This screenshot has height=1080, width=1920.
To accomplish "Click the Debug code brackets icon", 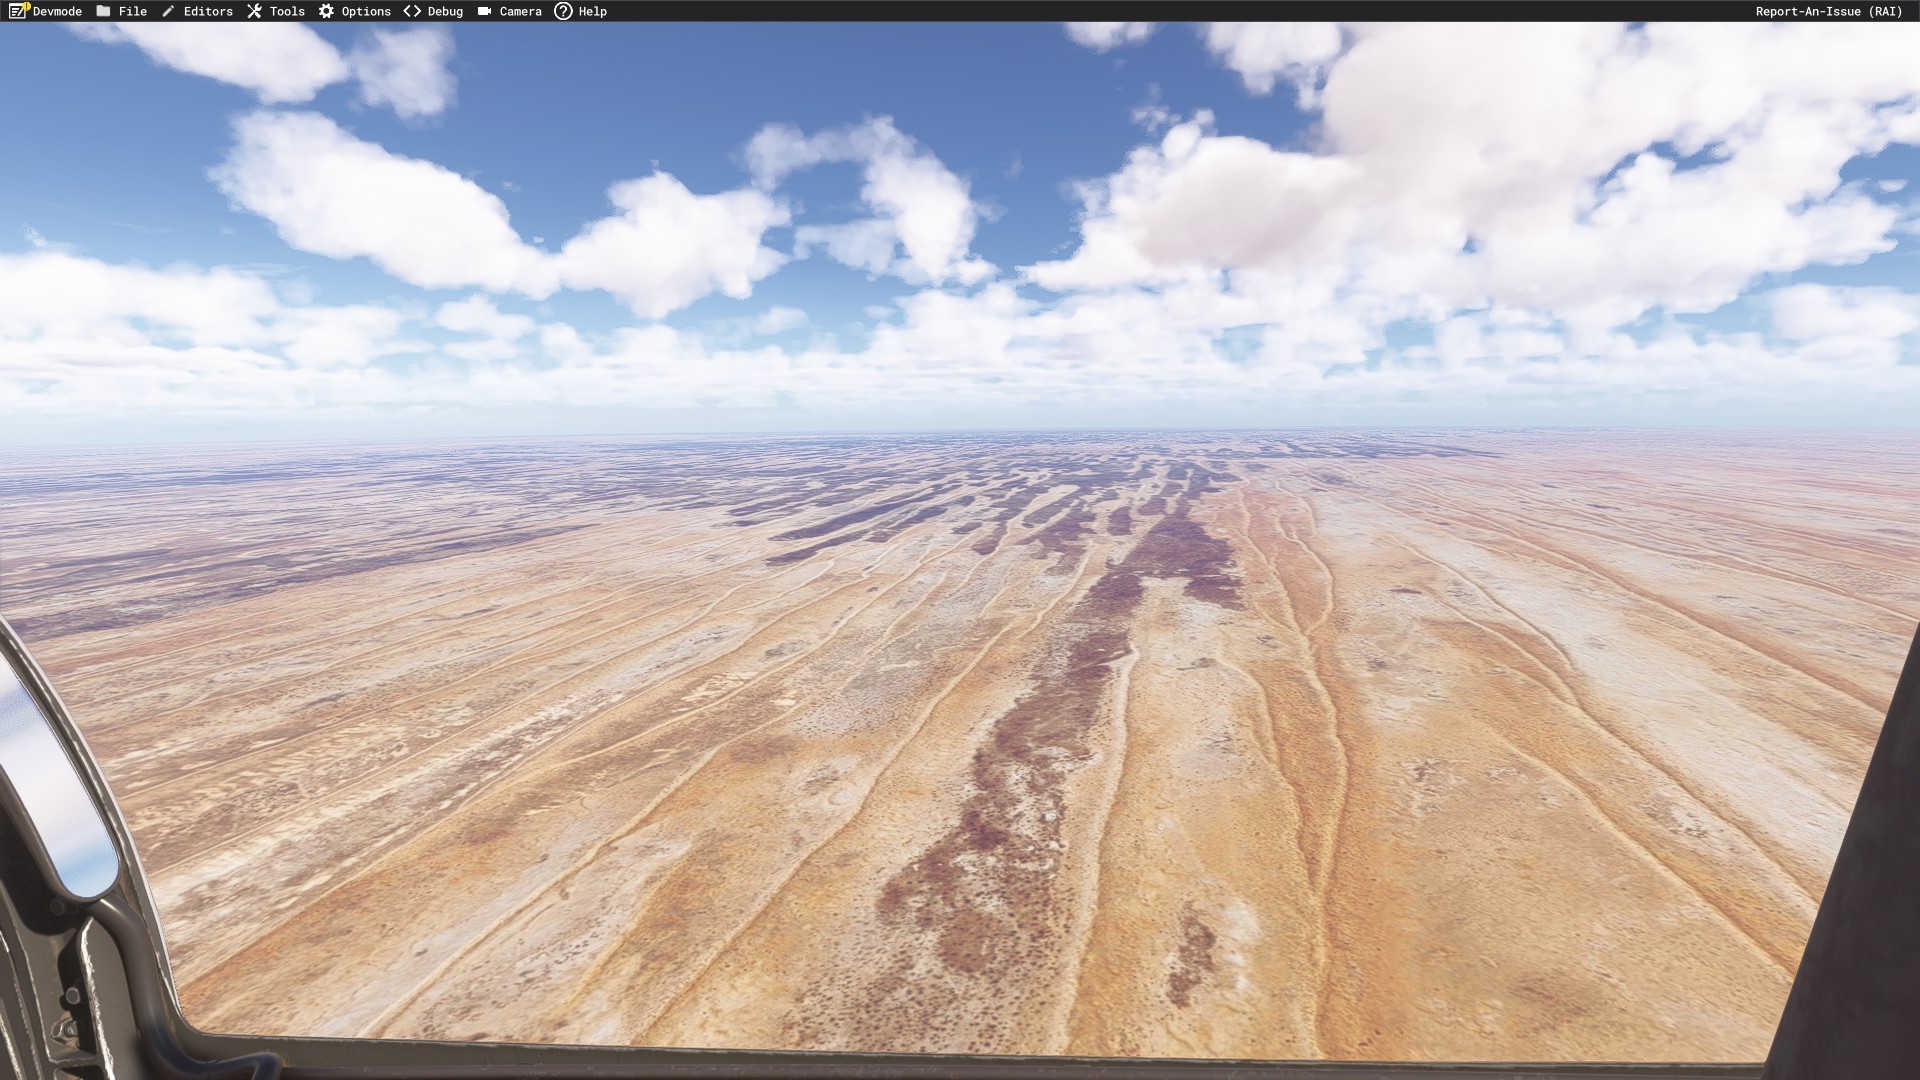I will click(x=412, y=11).
